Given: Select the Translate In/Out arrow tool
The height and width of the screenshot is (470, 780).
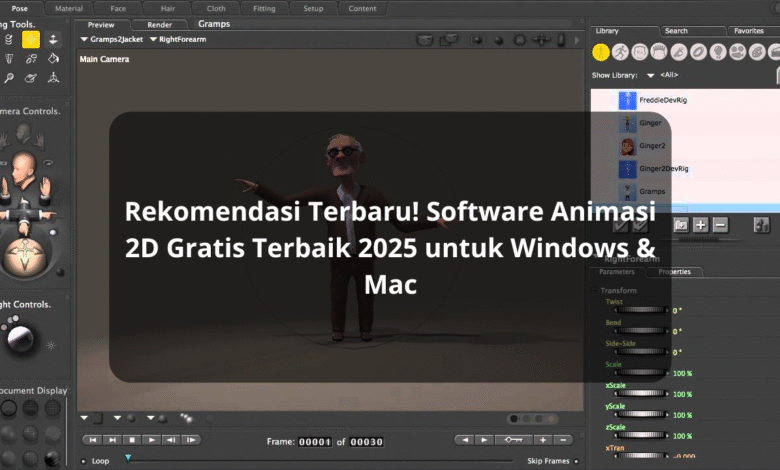Looking at the screenshot, I should click(53, 39).
